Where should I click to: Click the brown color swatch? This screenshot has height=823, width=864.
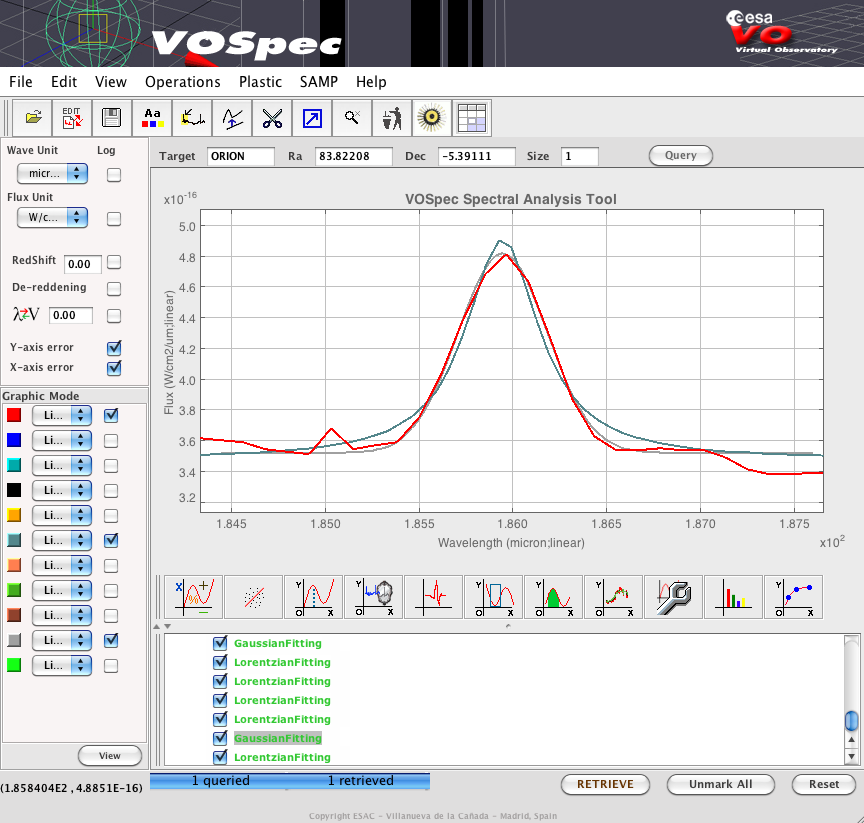click(x=14, y=615)
